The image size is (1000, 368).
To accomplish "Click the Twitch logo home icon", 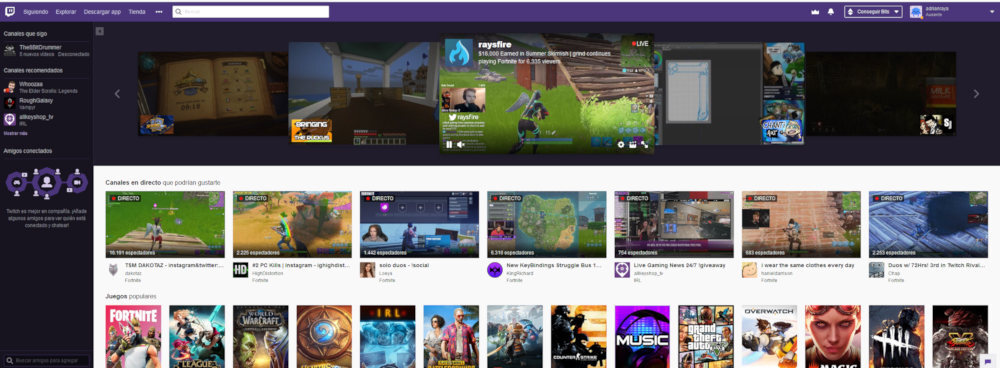I will point(10,11).
